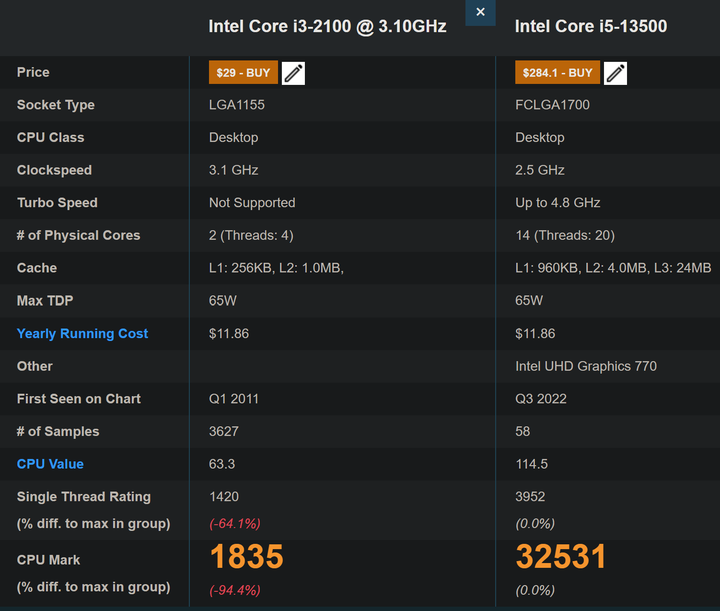Click the 3952 single thread rating
This screenshot has width=720, height=611.
tap(530, 497)
